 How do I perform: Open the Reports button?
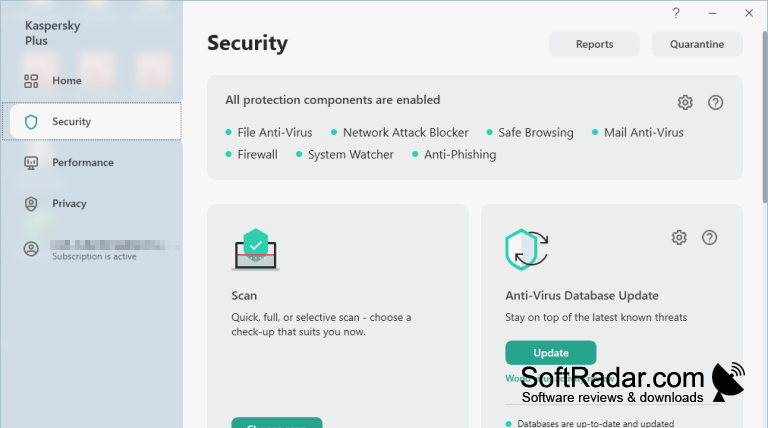(x=594, y=44)
